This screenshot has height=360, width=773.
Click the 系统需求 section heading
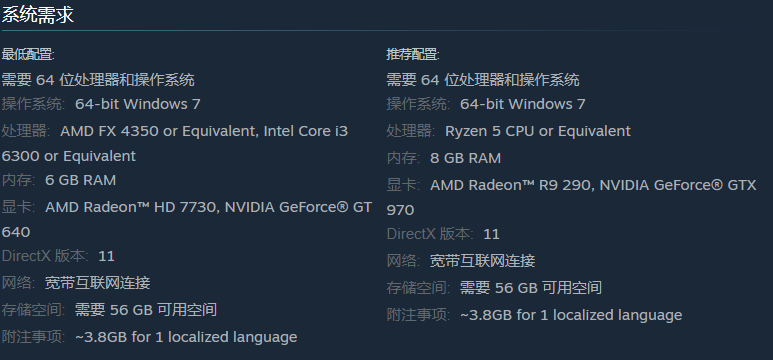[37, 15]
